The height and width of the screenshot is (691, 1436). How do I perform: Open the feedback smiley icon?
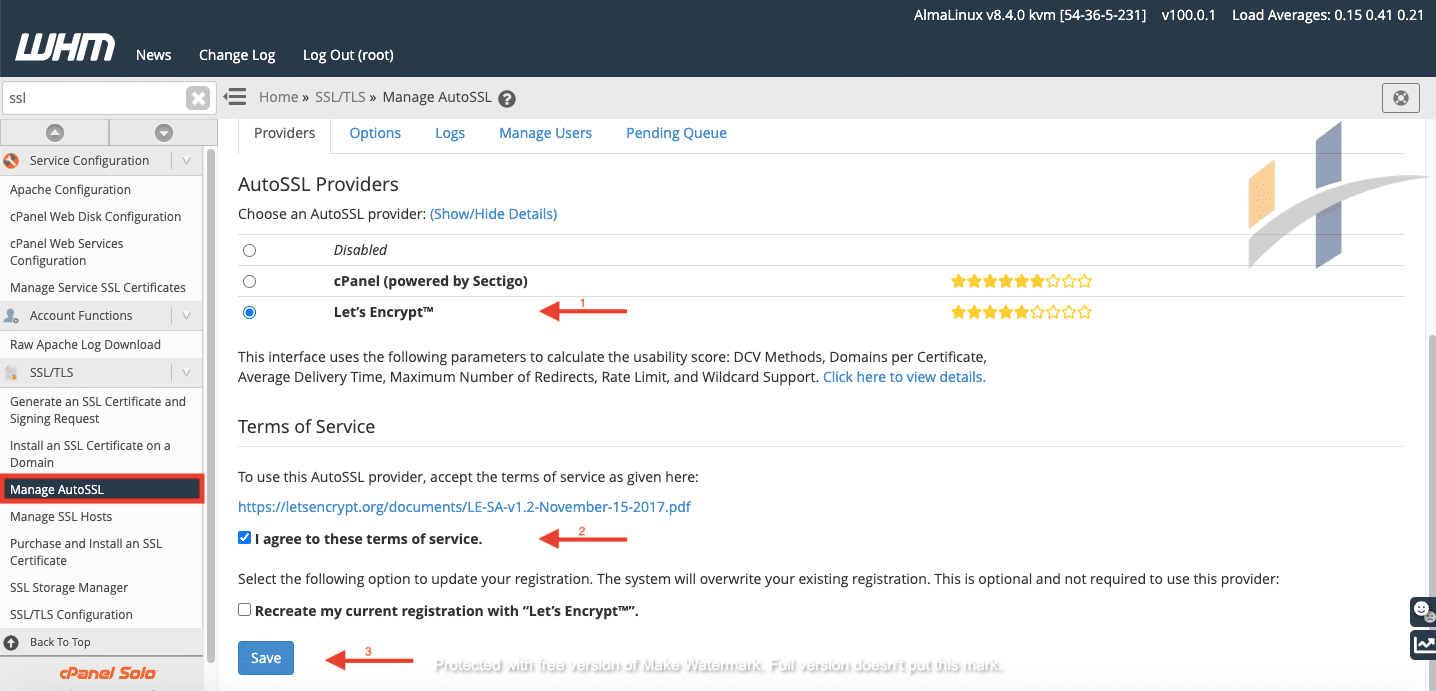(x=1422, y=610)
